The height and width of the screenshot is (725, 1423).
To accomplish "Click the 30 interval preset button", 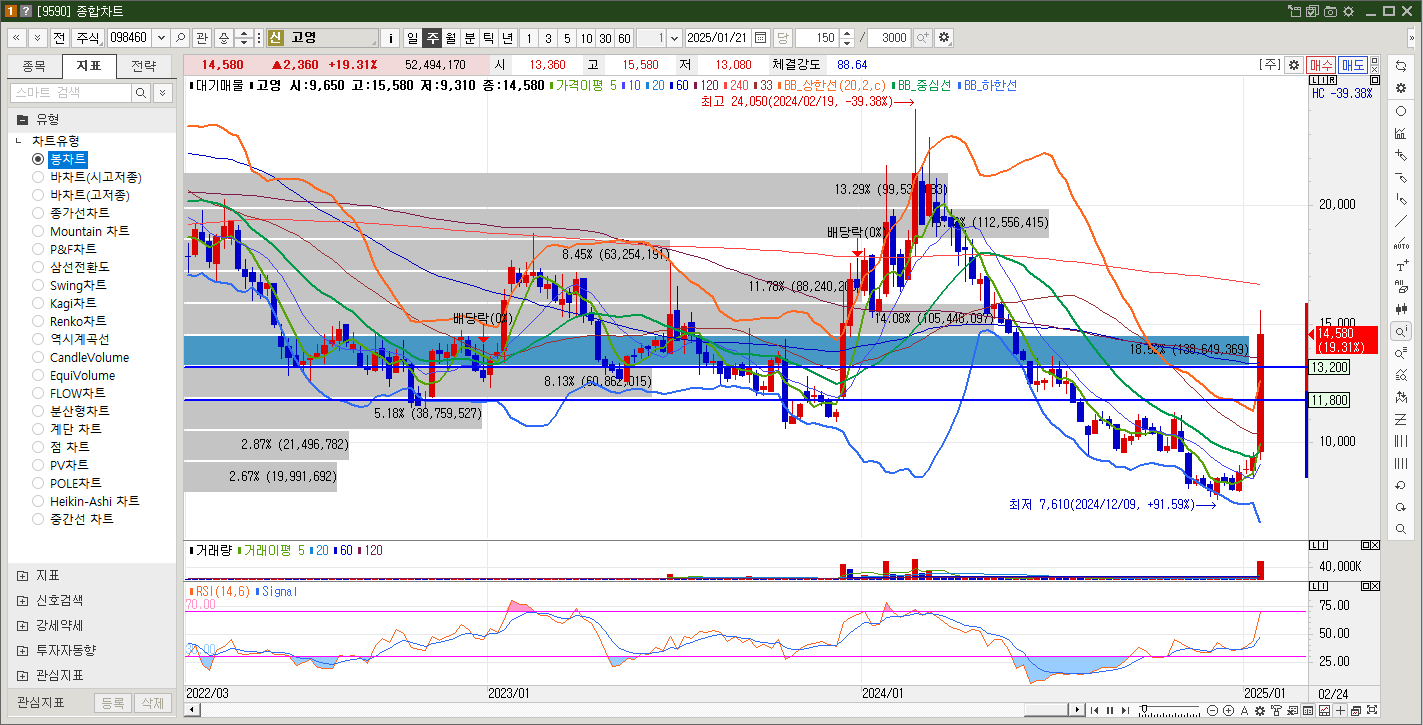I will pos(605,37).
